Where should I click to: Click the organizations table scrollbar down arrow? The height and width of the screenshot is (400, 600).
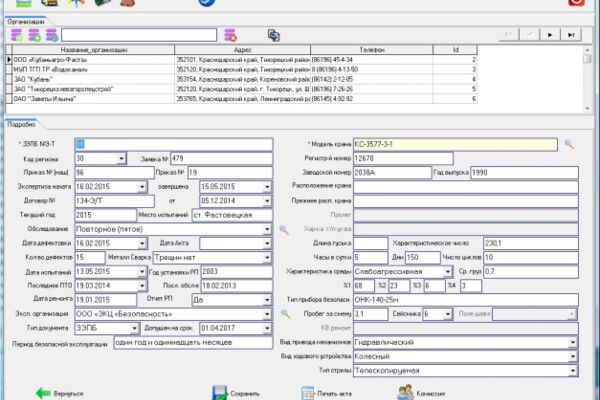(x=587, y=108)
